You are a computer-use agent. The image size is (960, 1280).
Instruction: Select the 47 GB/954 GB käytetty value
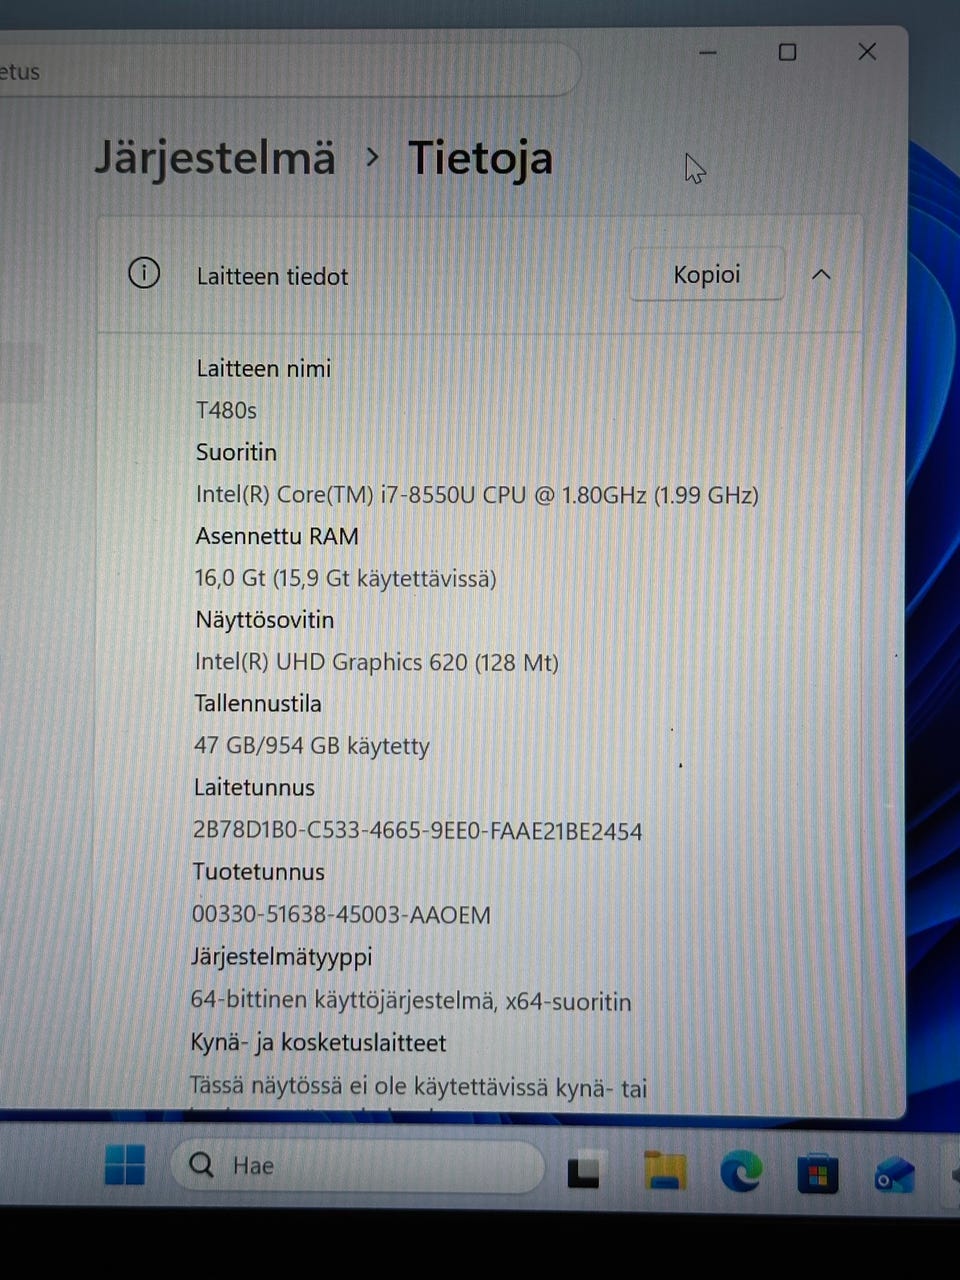click(x=312, y=746)
